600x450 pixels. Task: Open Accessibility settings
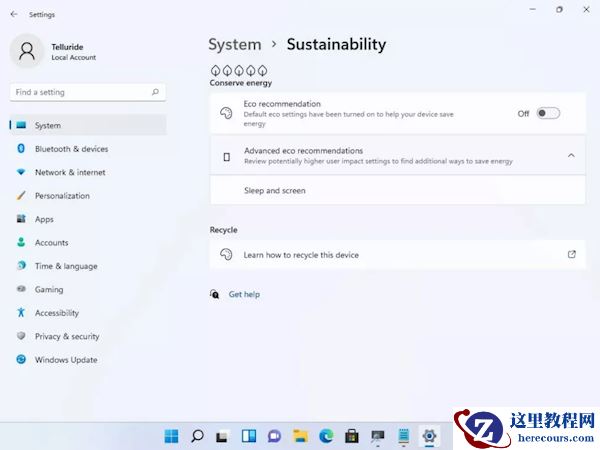click(88, 313)
